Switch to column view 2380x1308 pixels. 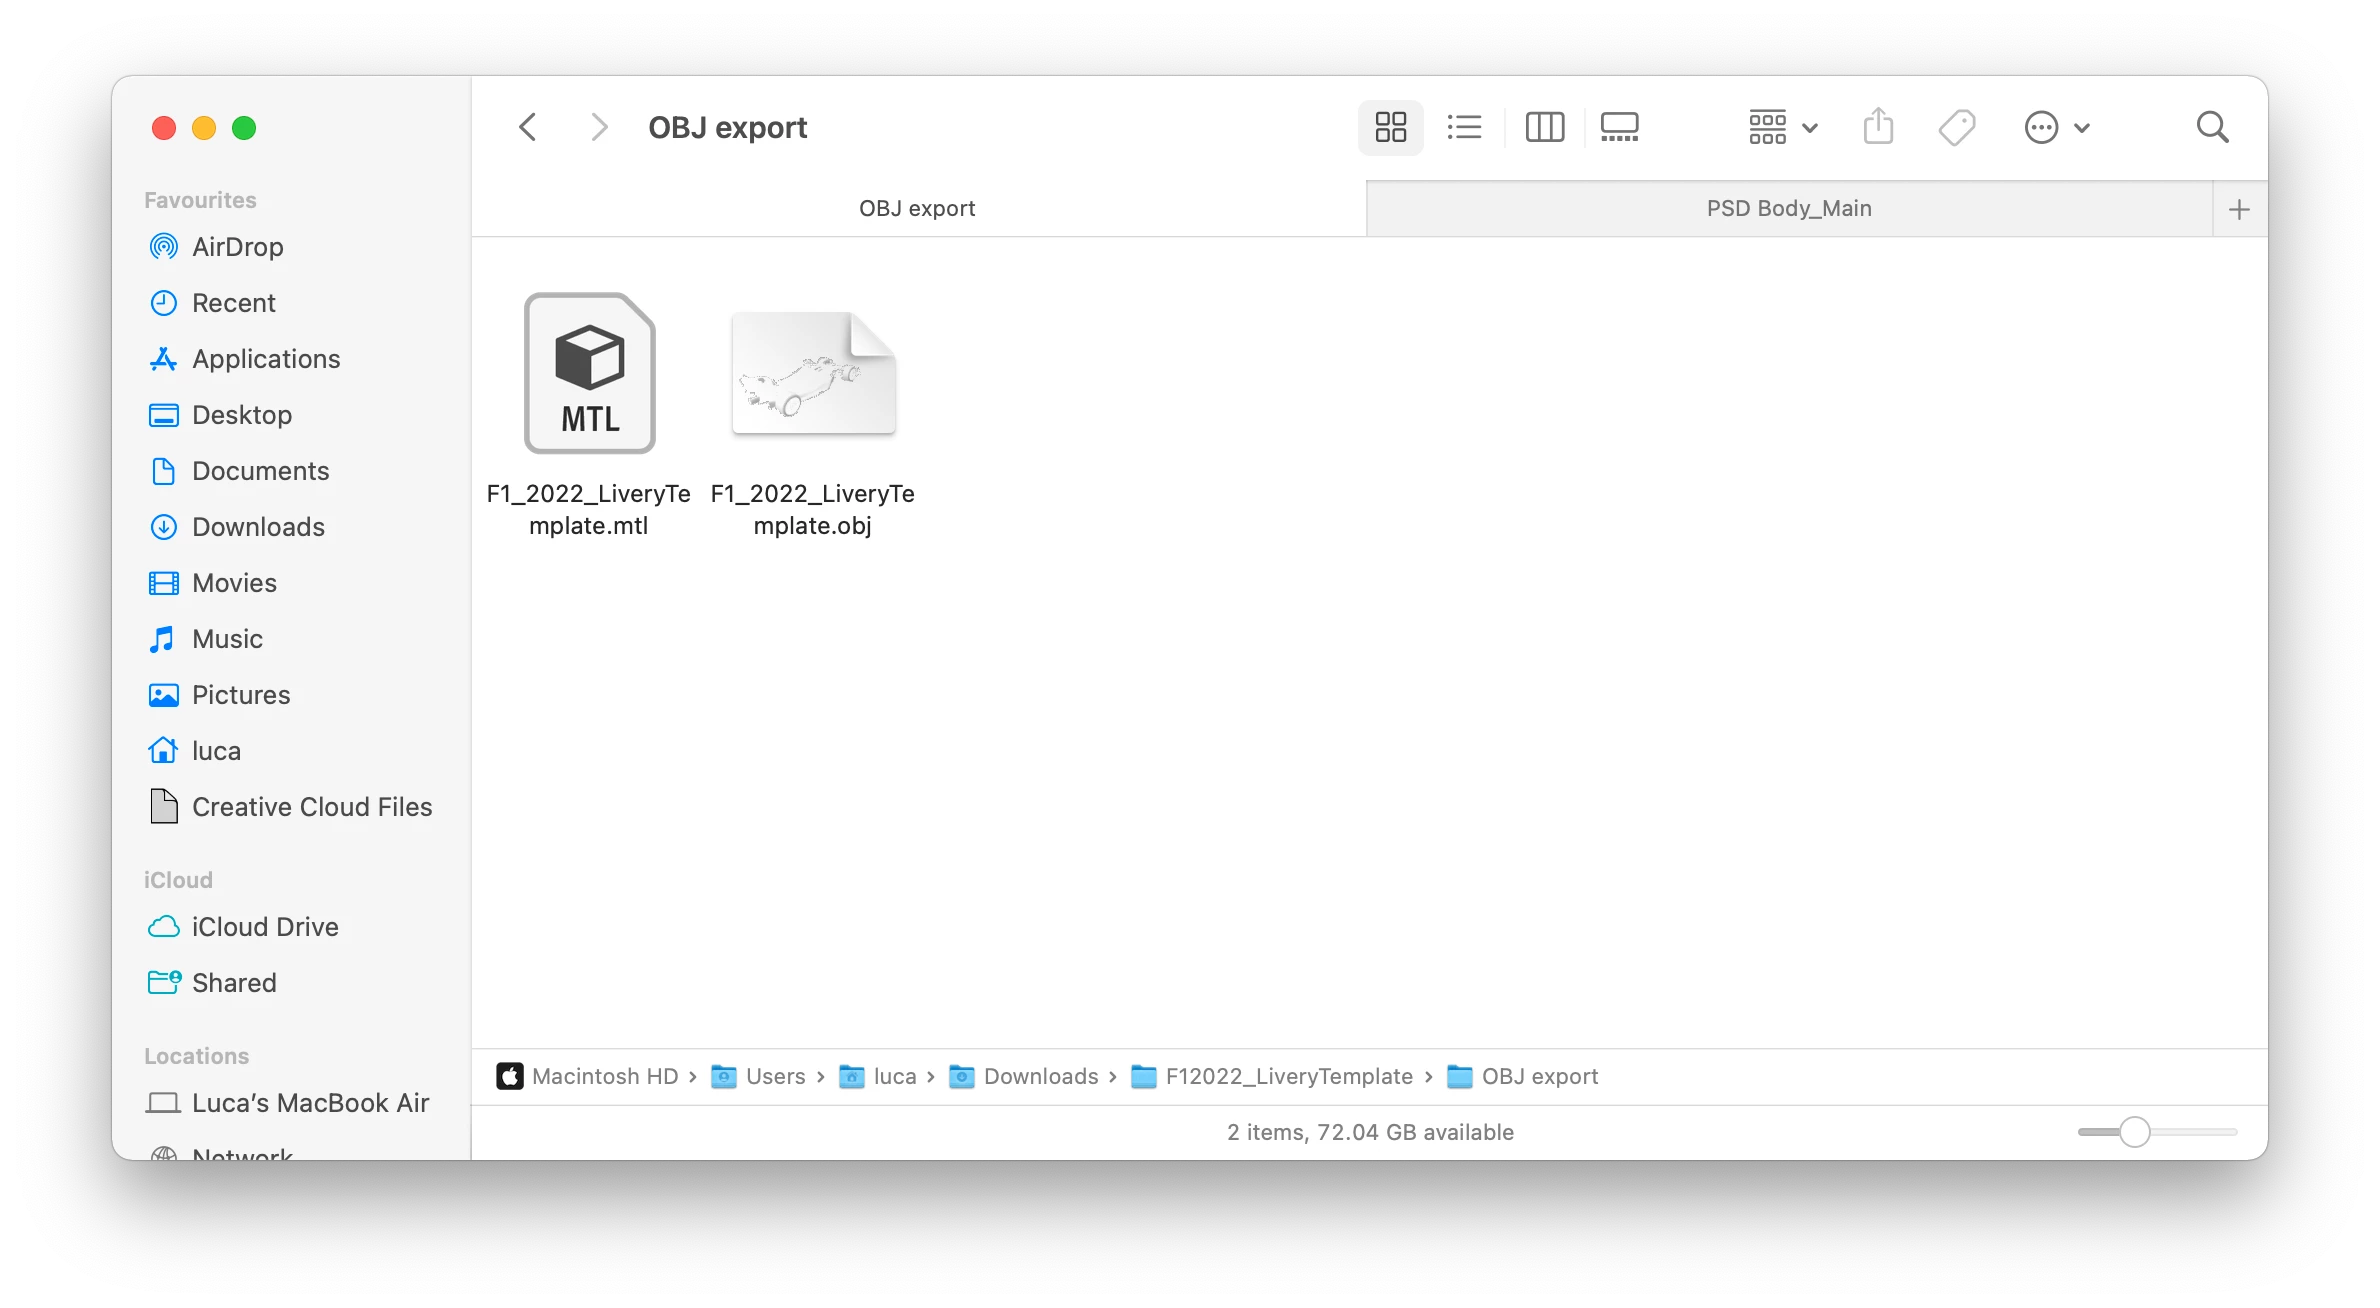[x=1544, y=127]
